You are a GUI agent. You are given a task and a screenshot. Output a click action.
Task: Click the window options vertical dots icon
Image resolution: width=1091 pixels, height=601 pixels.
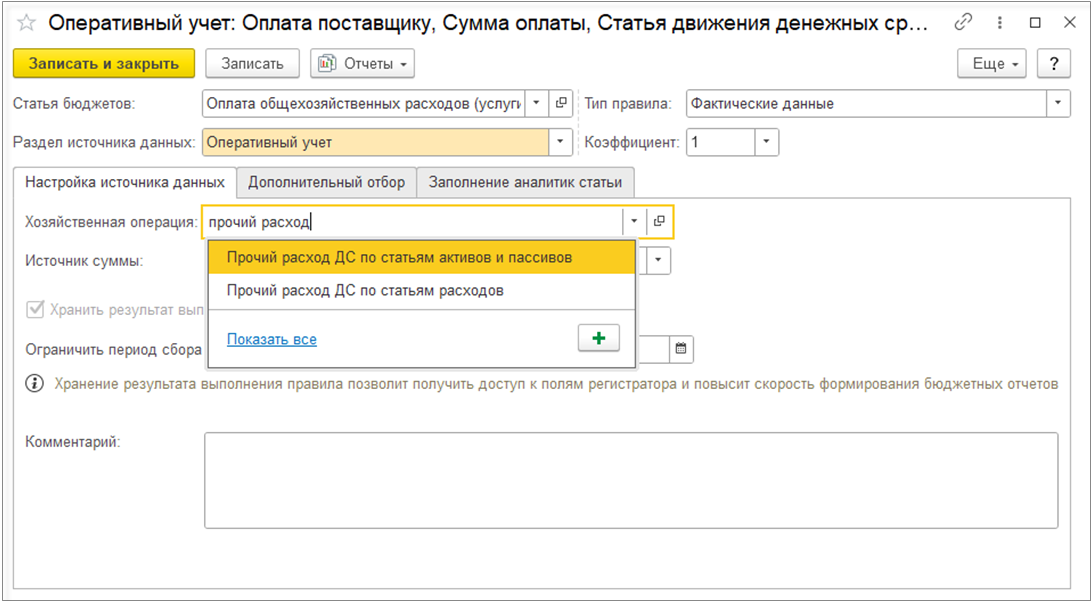click(1000, 22)
